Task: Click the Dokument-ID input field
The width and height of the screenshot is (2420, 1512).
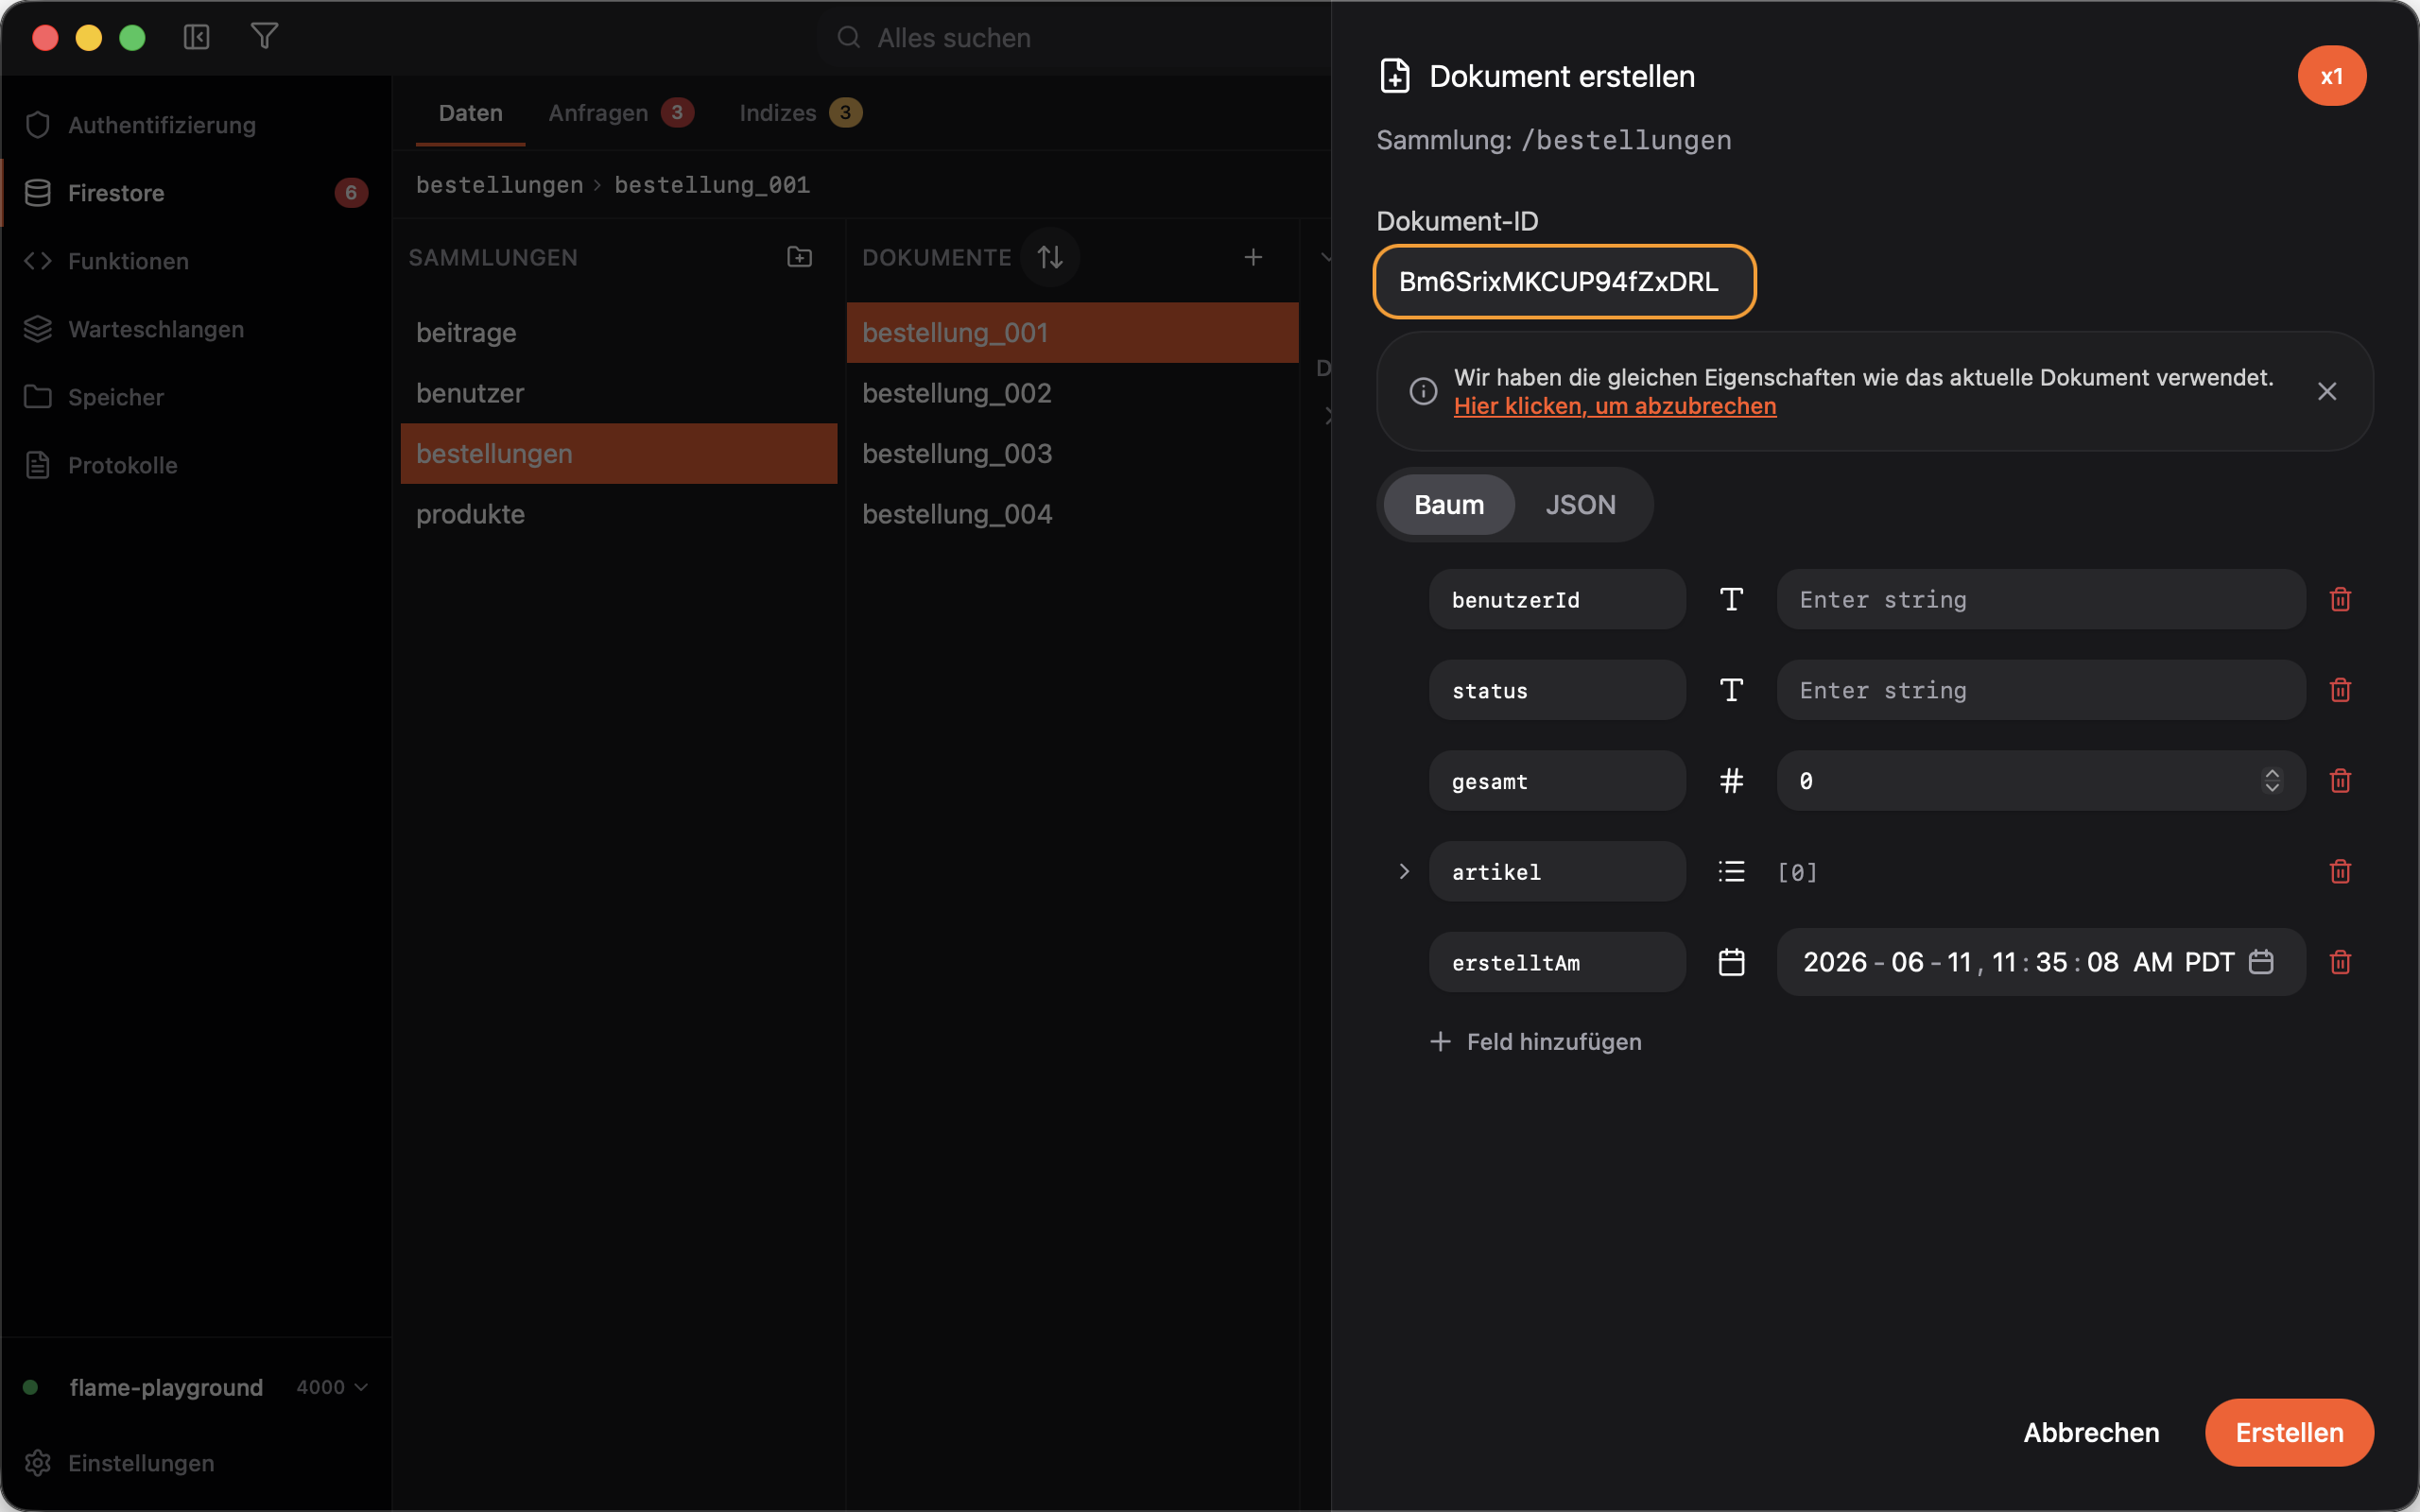Action: click(x=1564, y=282)
